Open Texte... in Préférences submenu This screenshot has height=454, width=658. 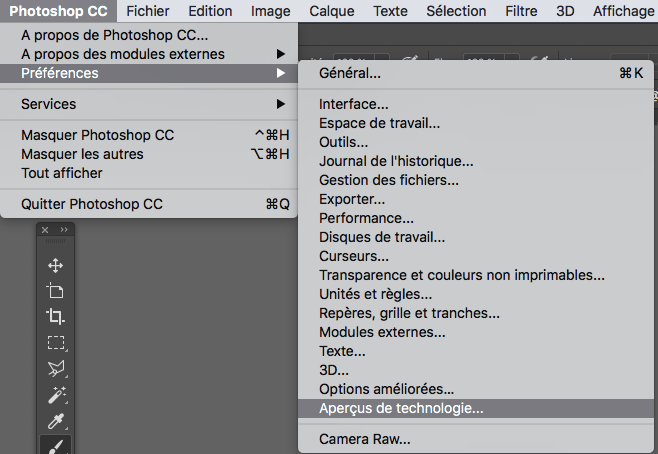point(476,351)
